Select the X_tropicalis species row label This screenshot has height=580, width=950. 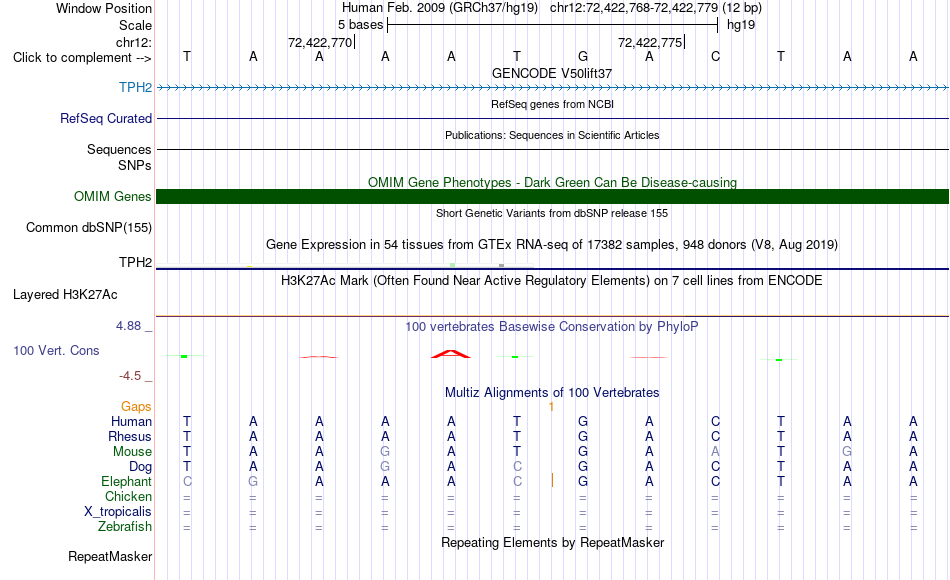pos(118,512)
